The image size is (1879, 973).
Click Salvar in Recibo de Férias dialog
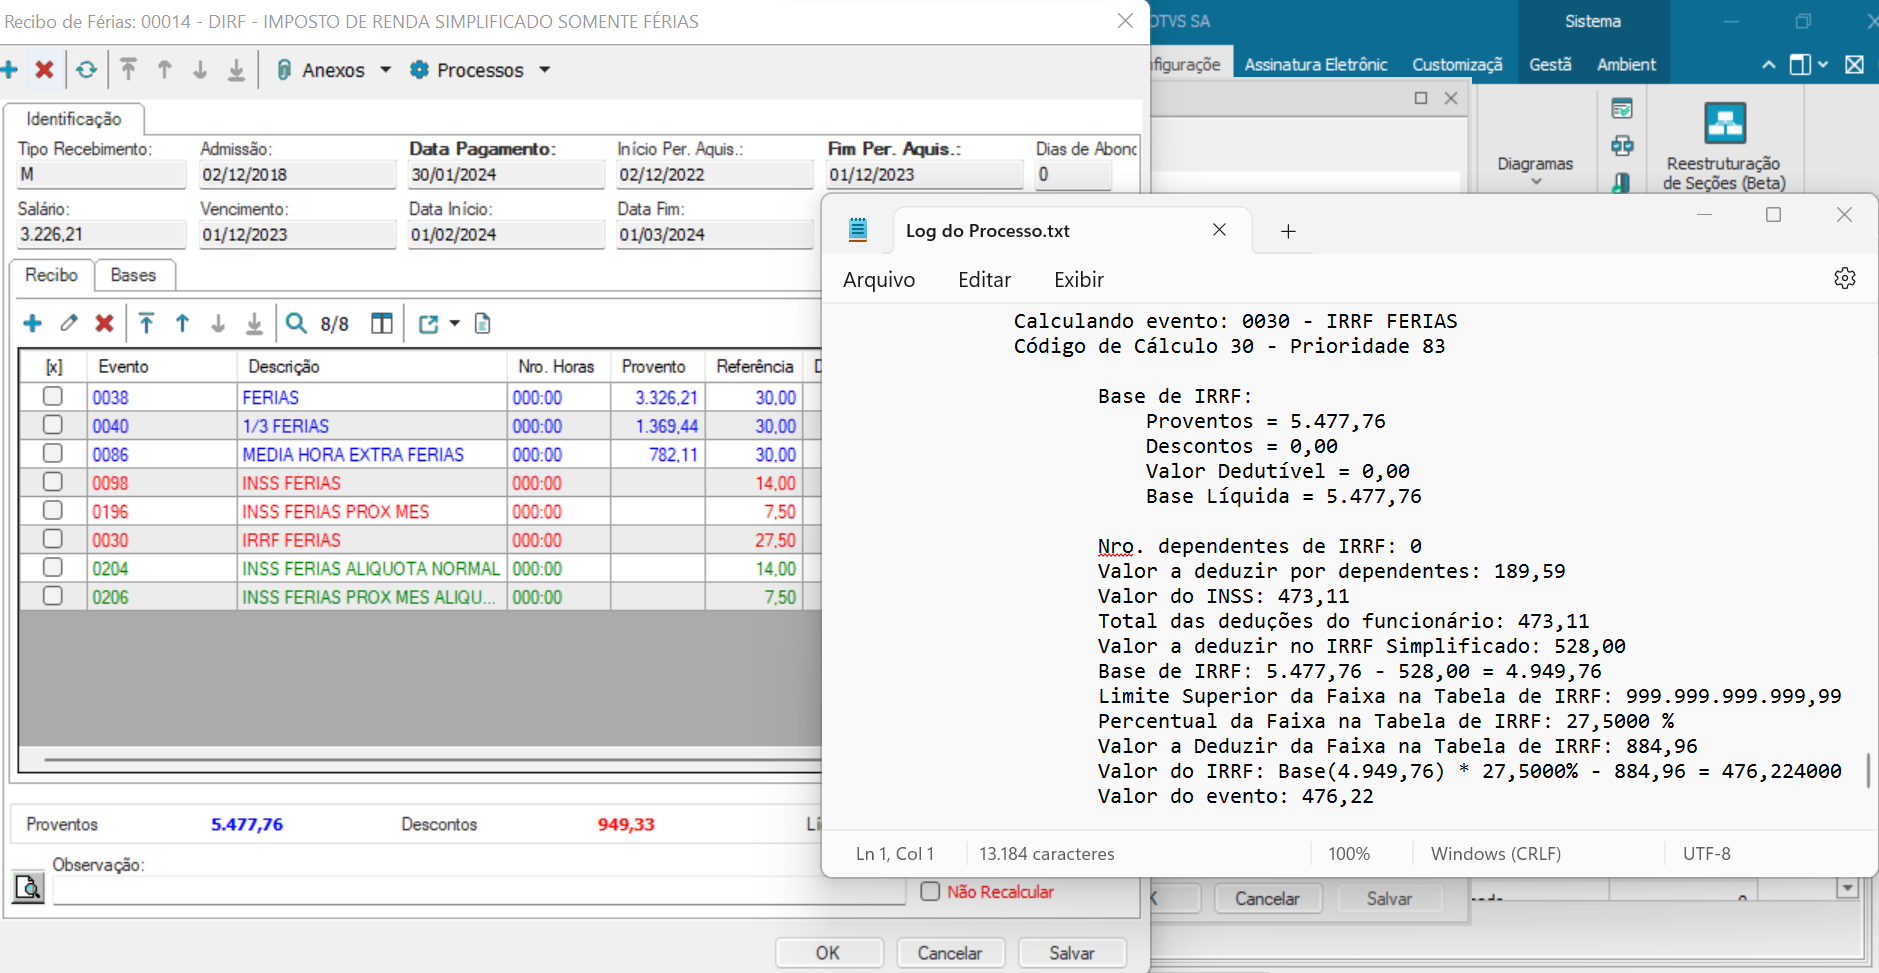coord(1072,953)
